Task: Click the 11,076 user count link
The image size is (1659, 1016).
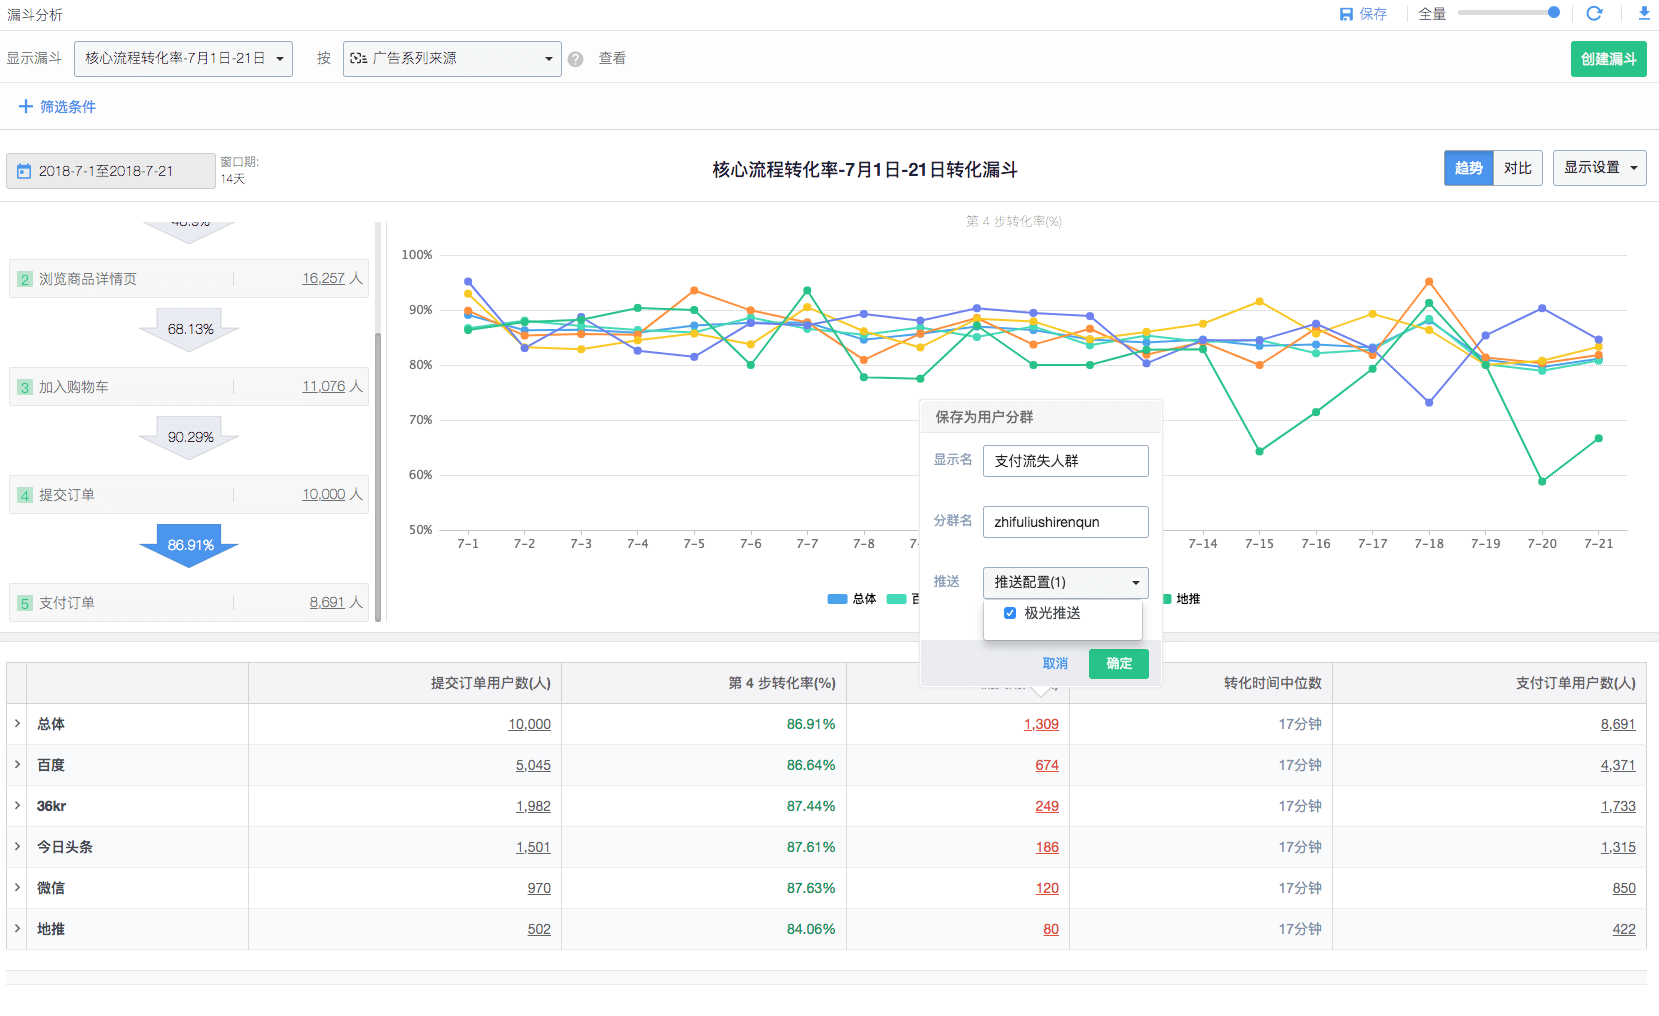Action: [324, 386]
